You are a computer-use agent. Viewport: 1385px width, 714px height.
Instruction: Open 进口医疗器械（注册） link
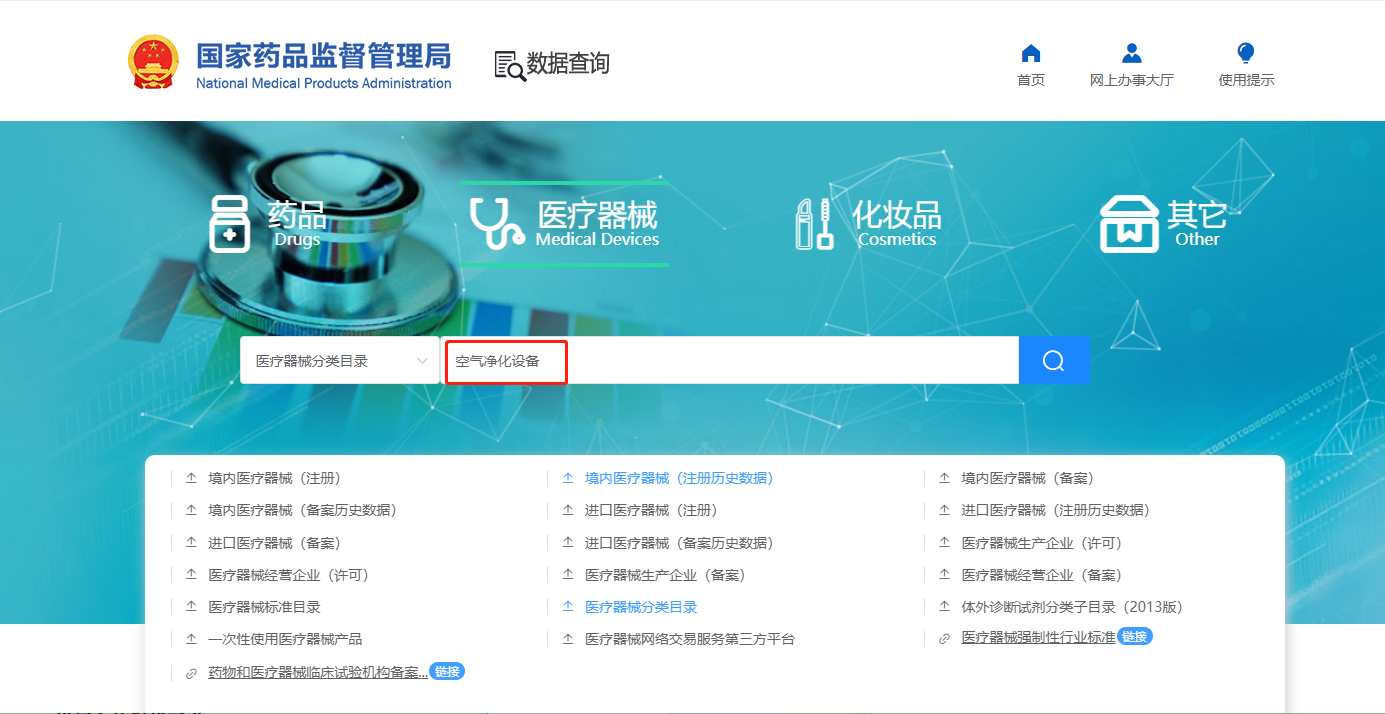click(x=651, y=511)
